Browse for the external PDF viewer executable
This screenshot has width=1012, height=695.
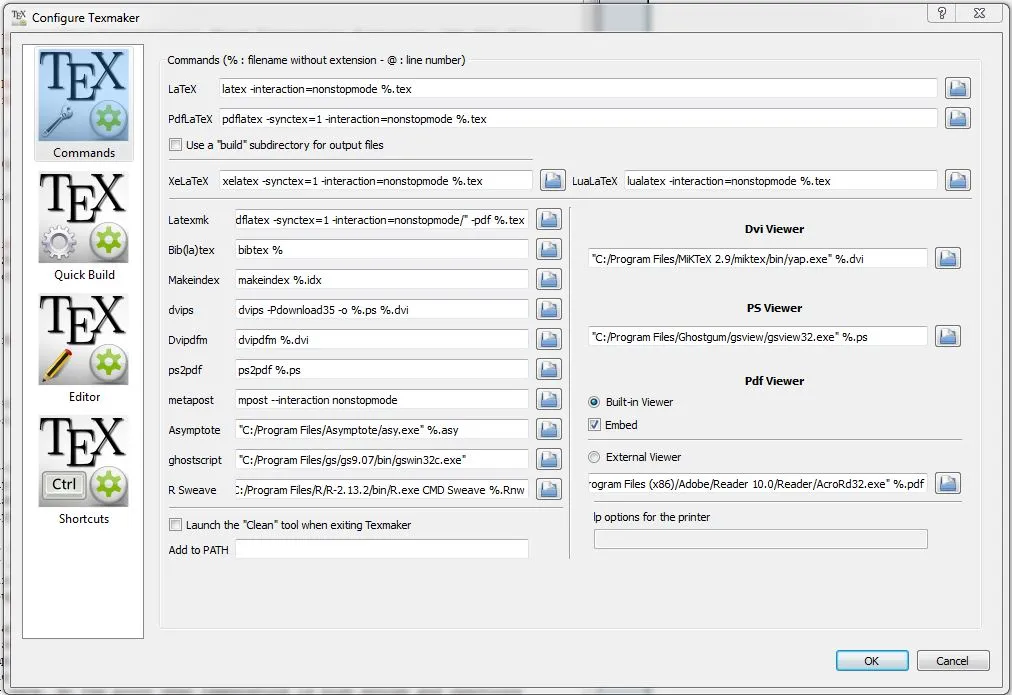coord(947,483)
